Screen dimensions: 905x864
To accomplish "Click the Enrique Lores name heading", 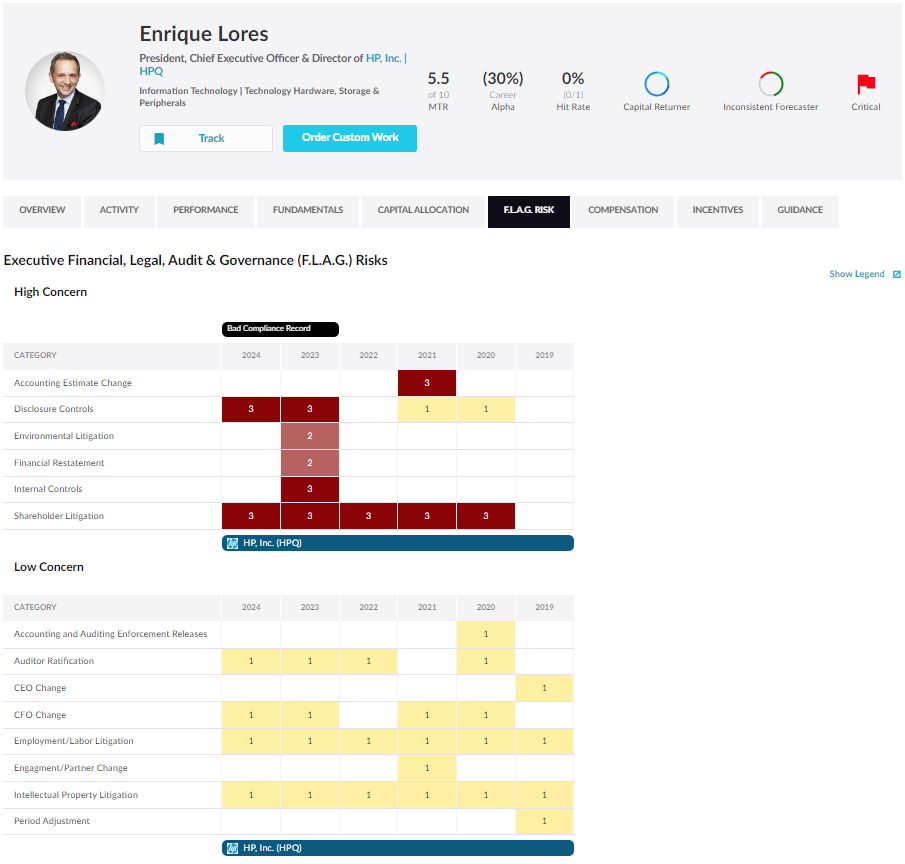I will point(204,34).
